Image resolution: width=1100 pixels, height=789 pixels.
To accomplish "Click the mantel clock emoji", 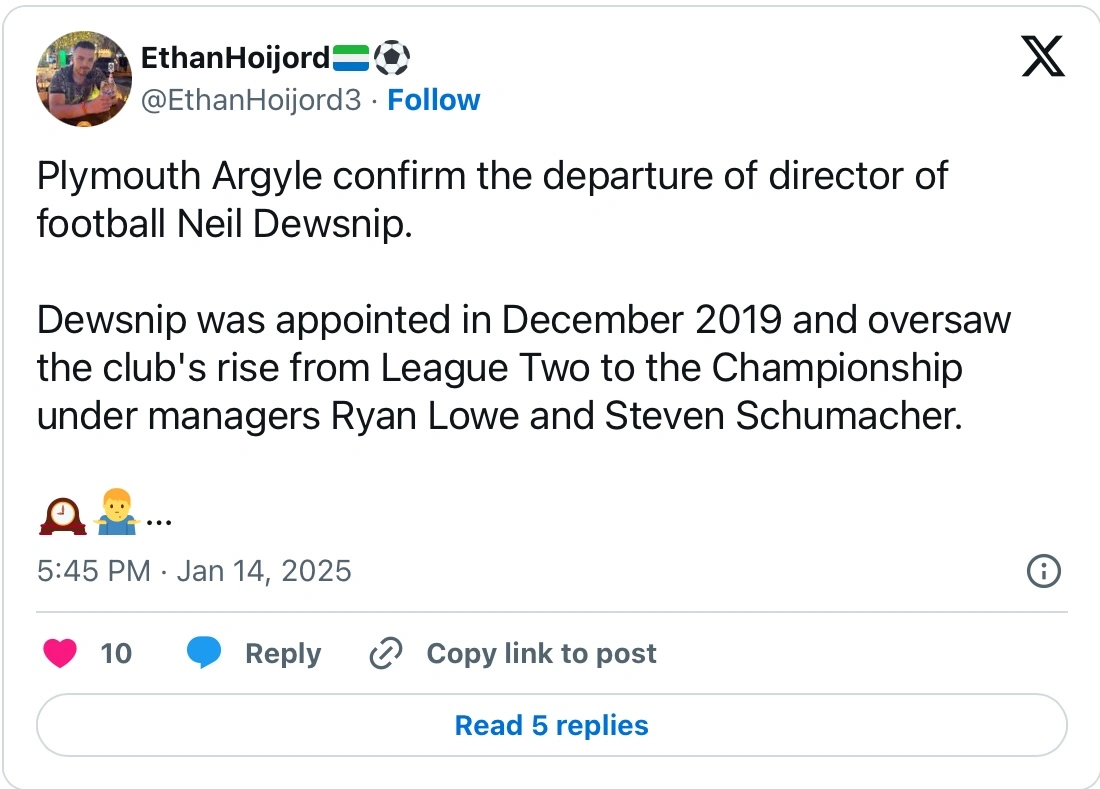I will point(62,515).
